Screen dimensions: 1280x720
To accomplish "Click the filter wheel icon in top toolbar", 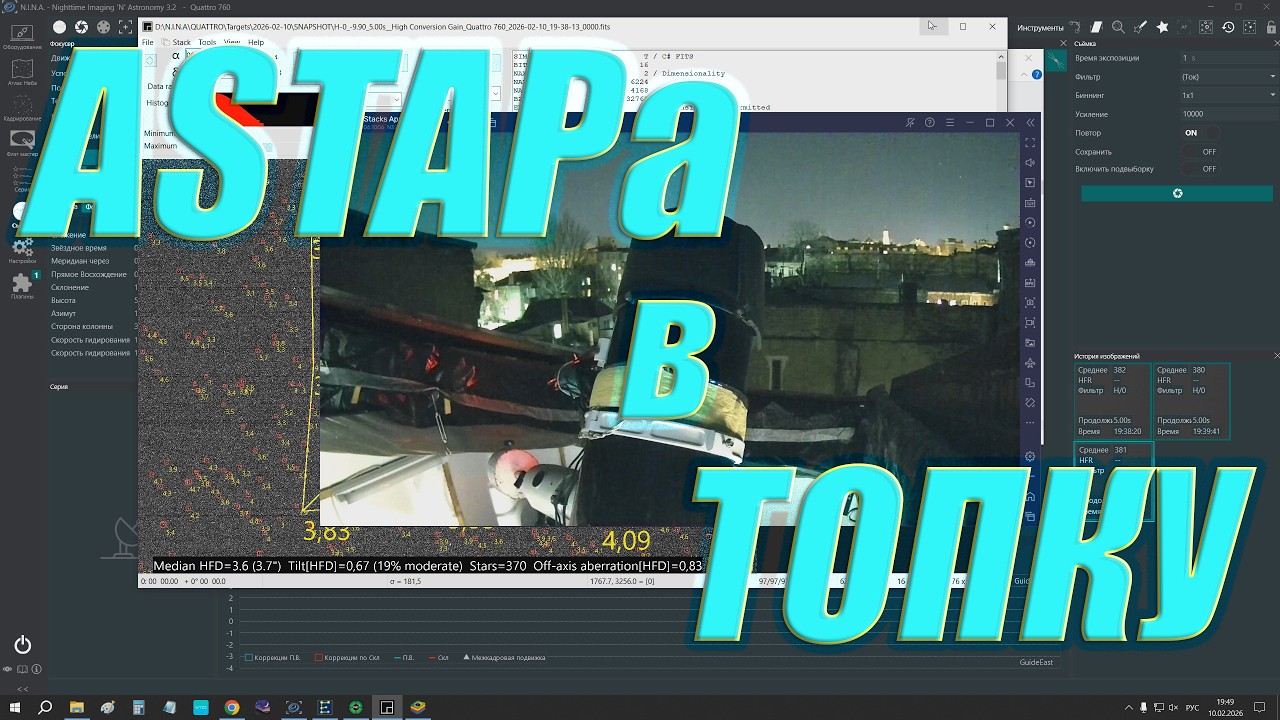I will tap(103, 27).
